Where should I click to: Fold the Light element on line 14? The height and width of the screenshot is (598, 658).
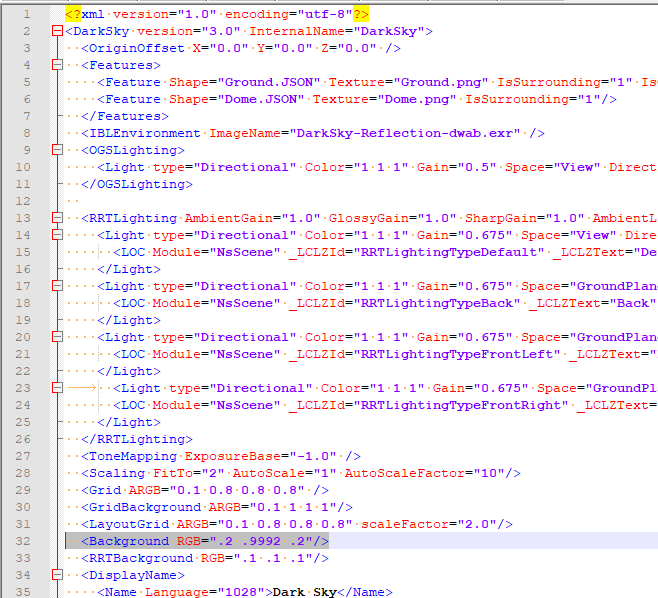pos(56,235)
